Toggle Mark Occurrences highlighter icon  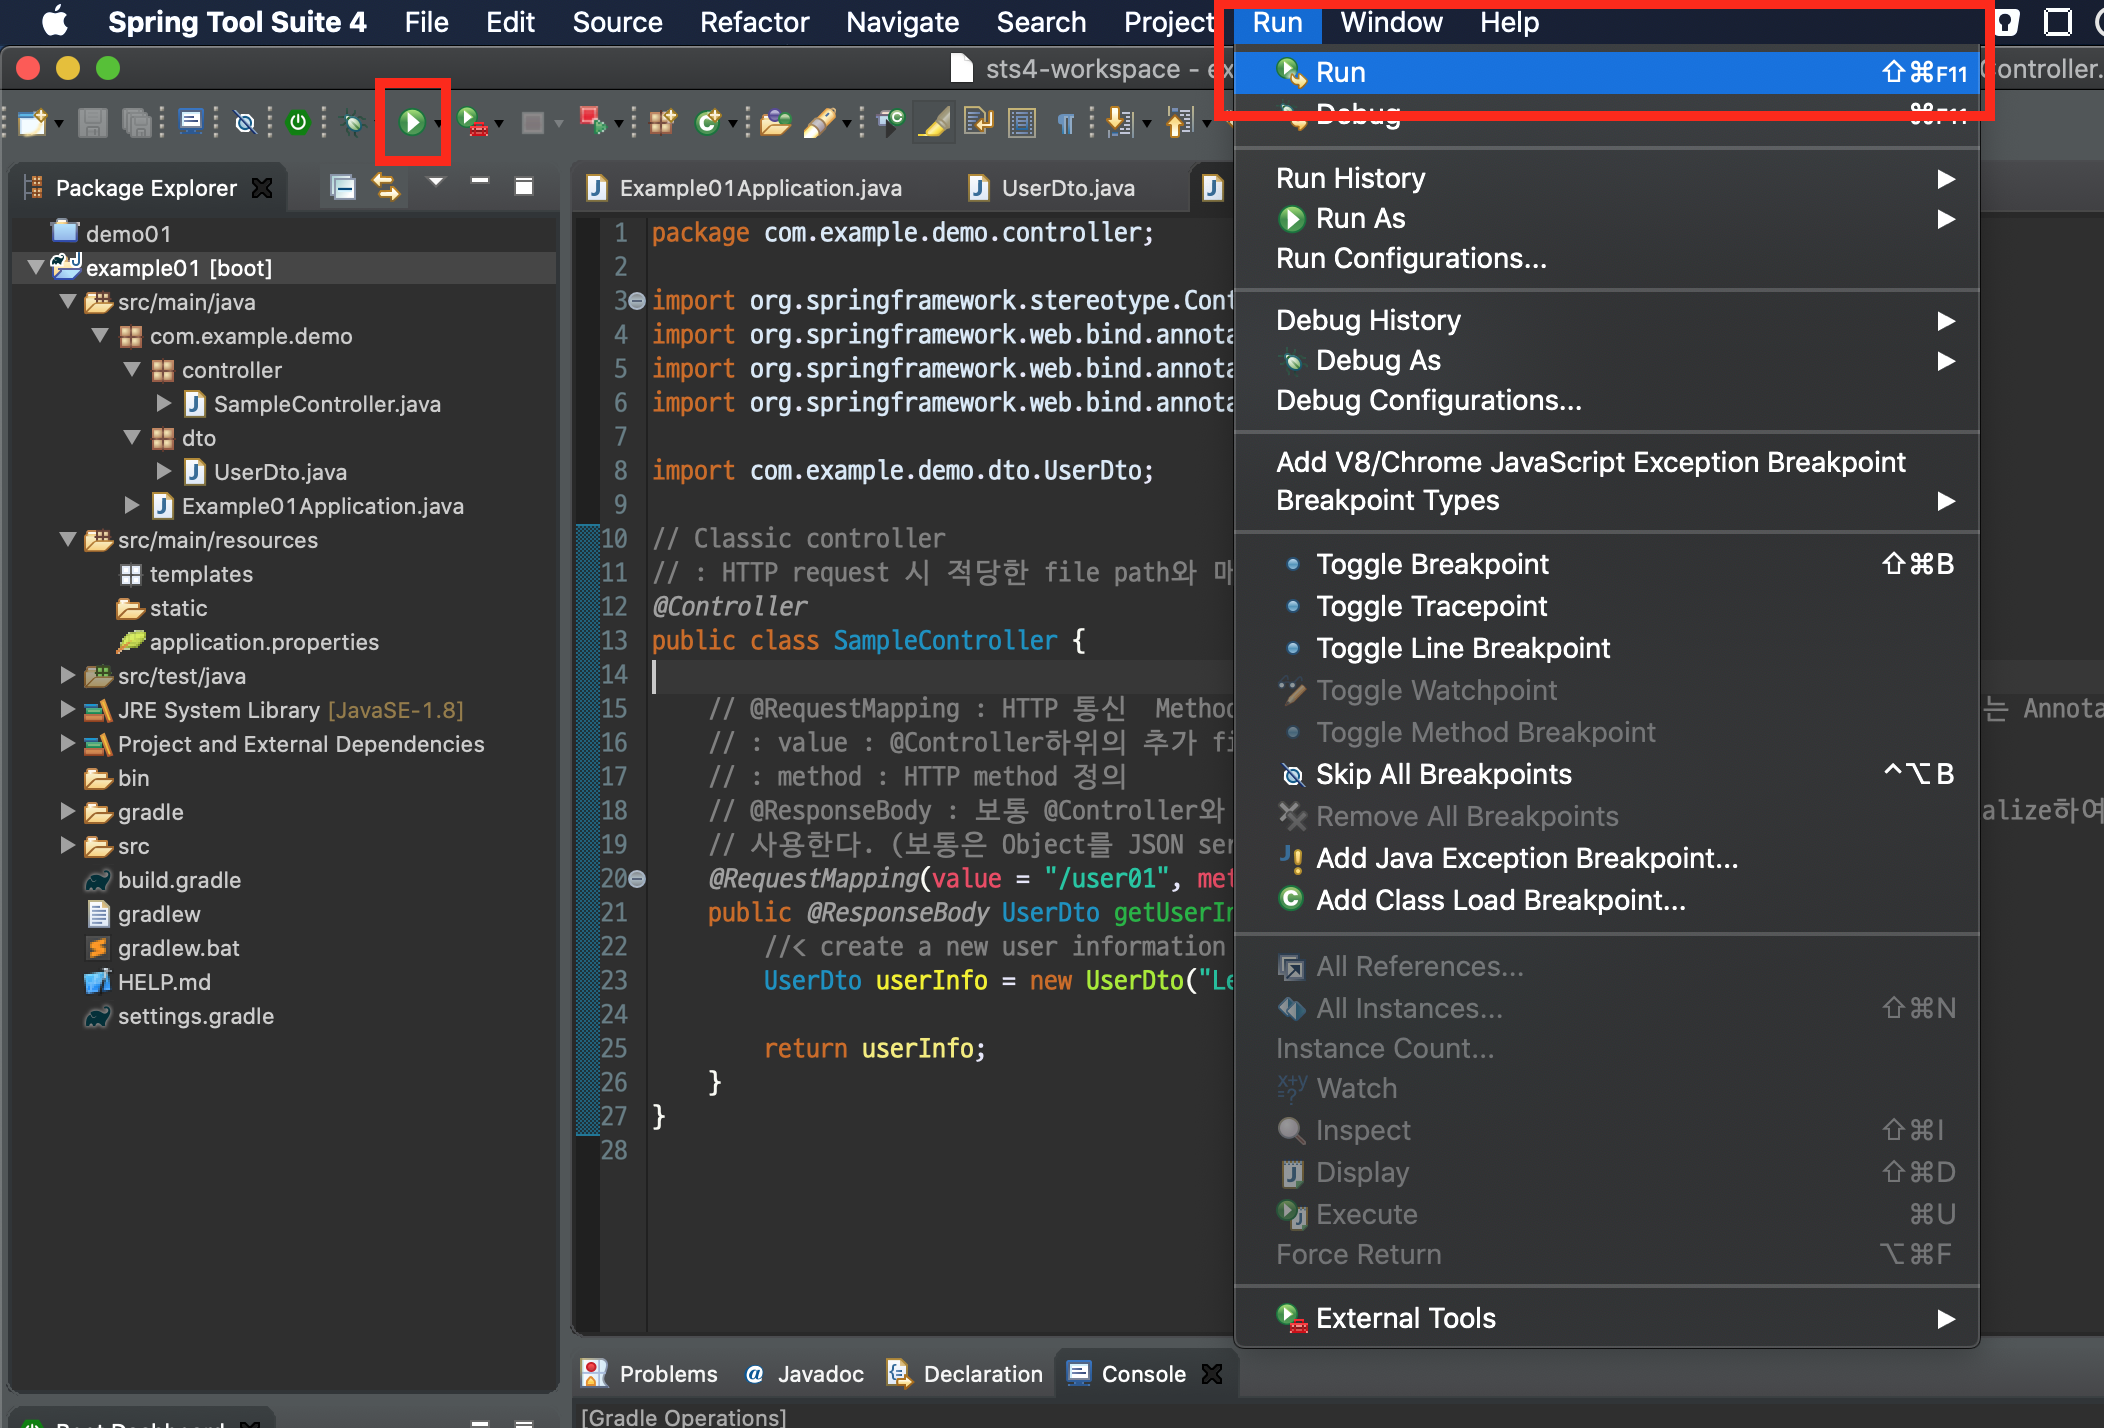(x=934, y=122)
